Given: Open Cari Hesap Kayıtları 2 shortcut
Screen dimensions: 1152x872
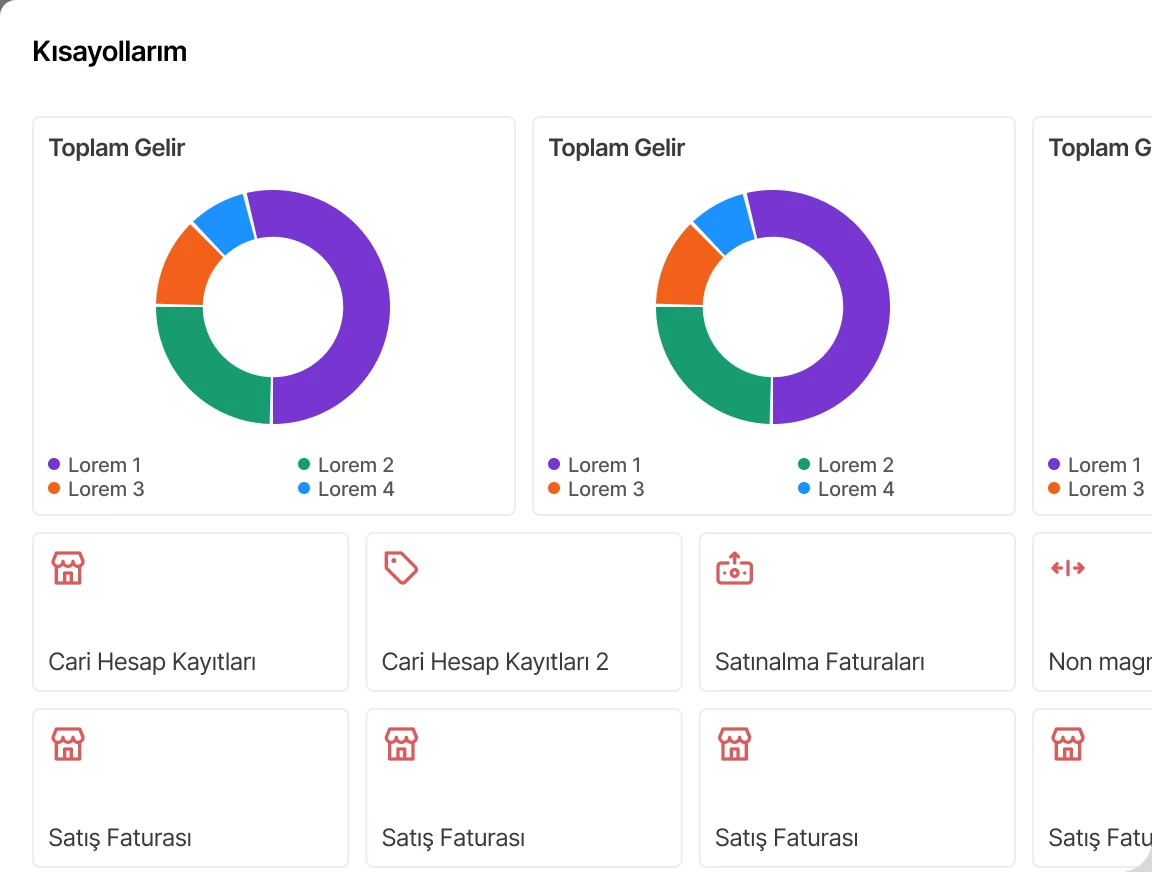Looking at the screenshot, I should click(x=524, y=612).
